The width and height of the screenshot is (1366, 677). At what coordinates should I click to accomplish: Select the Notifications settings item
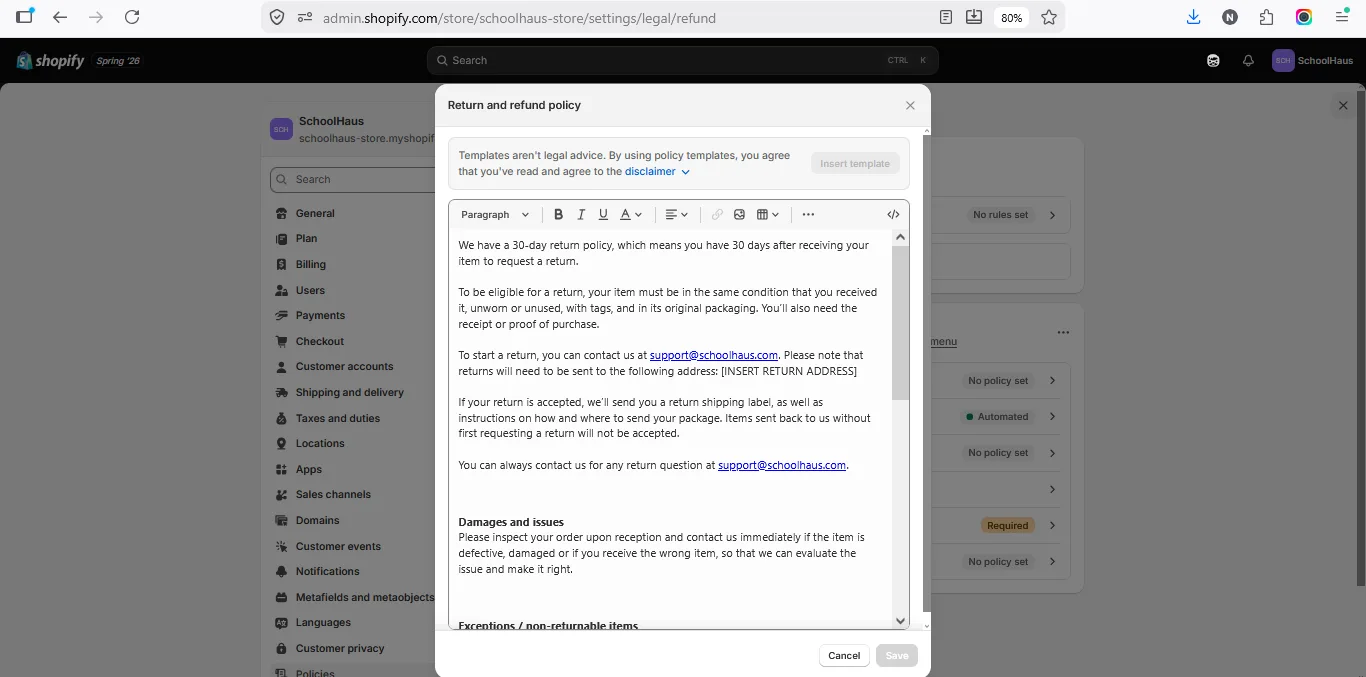coord(327,572)
